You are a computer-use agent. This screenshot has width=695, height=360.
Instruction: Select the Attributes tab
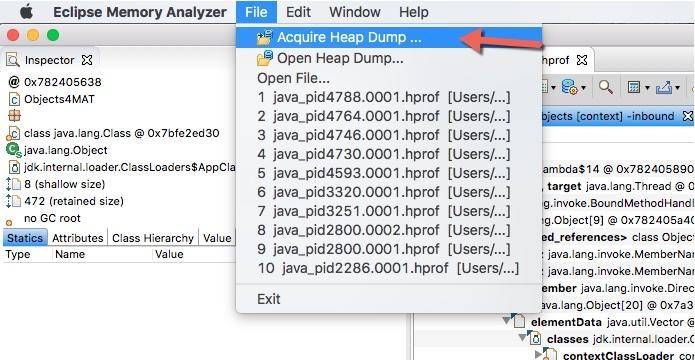click(78, 238)
